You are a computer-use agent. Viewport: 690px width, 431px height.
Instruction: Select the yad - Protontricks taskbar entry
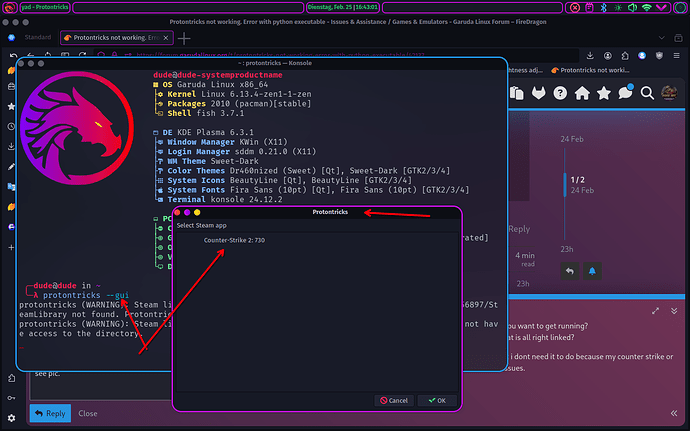[x=45, y=7]
